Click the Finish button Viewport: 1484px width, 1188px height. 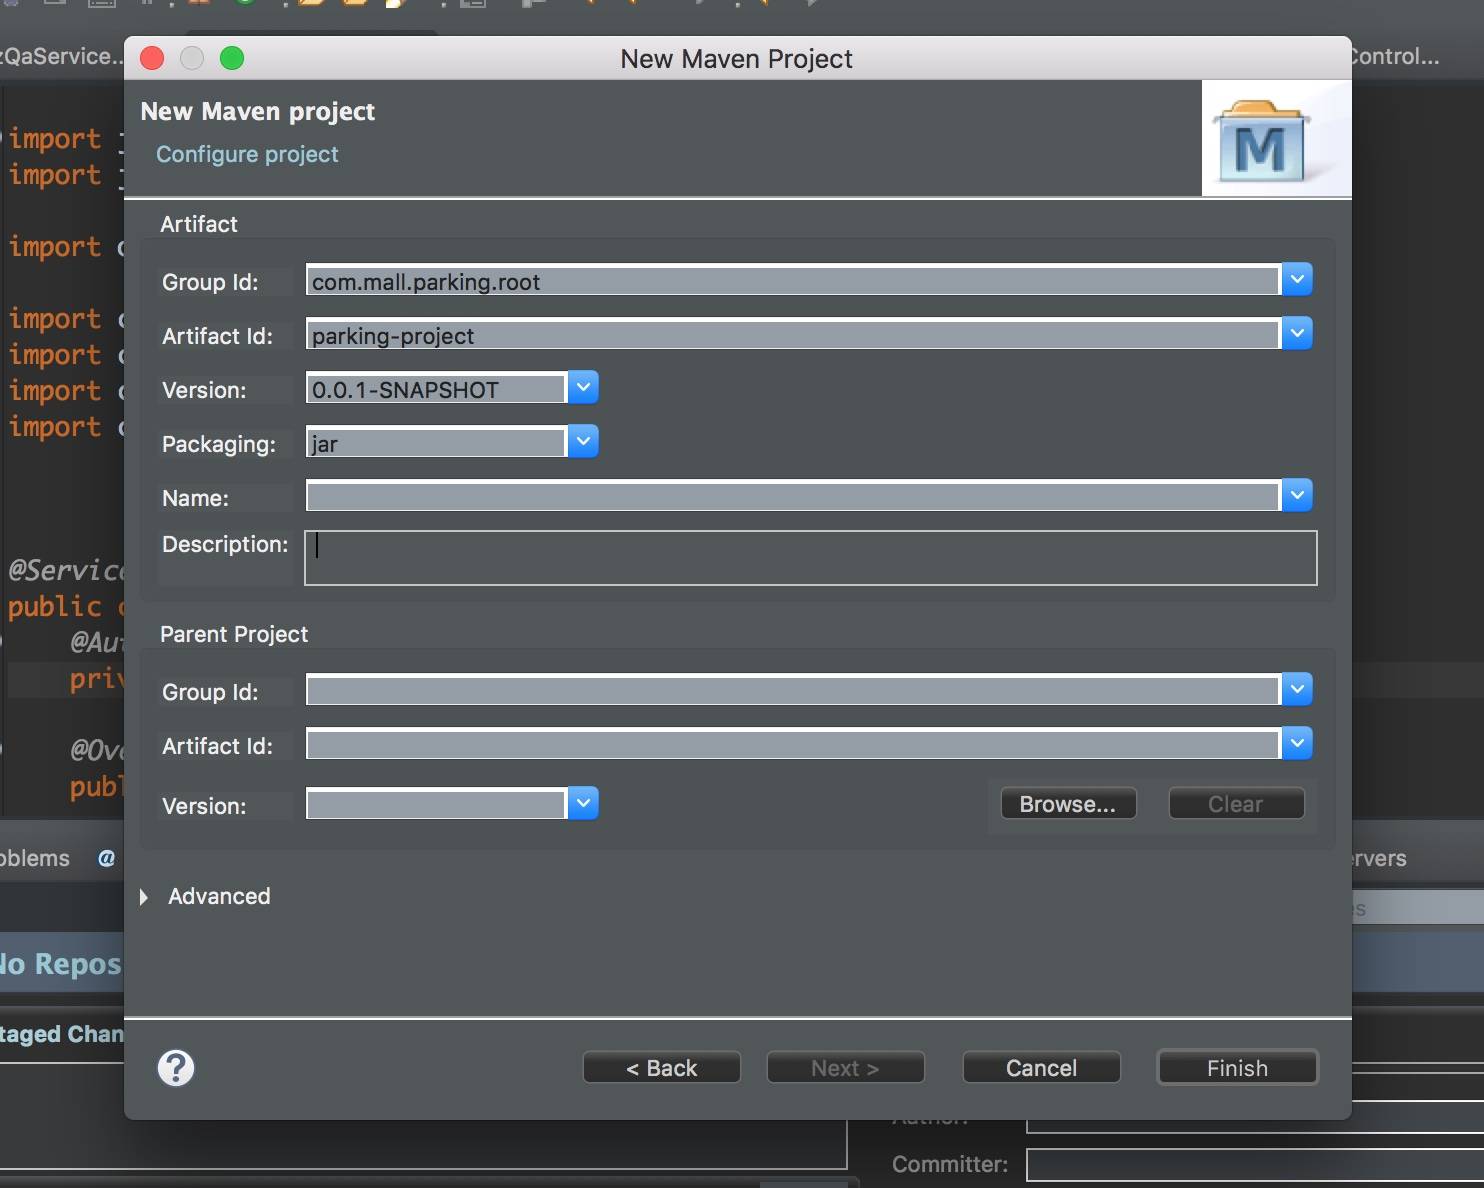point(1237,1068)
